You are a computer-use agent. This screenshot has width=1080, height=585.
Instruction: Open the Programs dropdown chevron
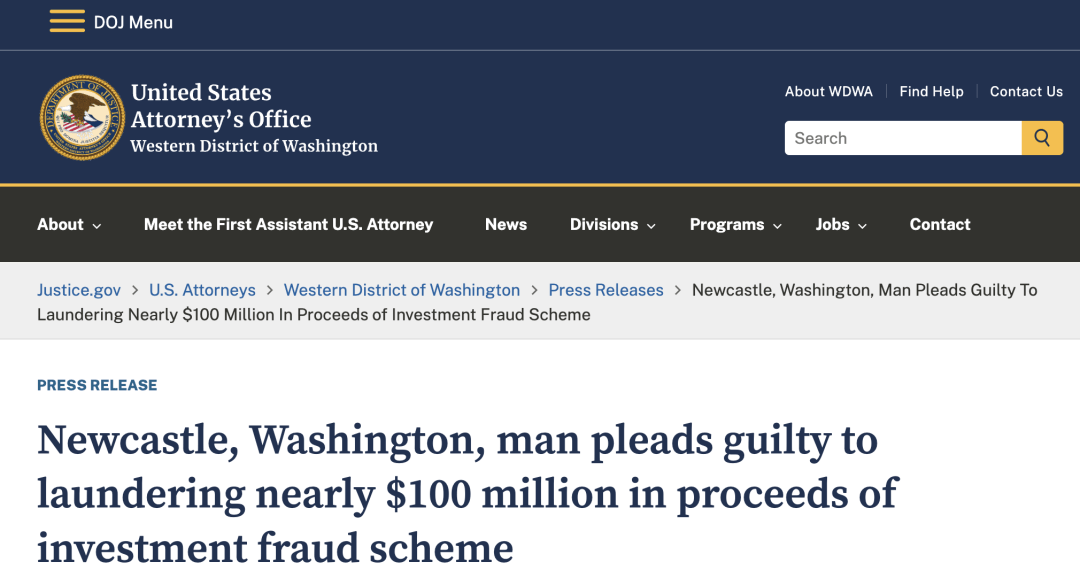777,226
